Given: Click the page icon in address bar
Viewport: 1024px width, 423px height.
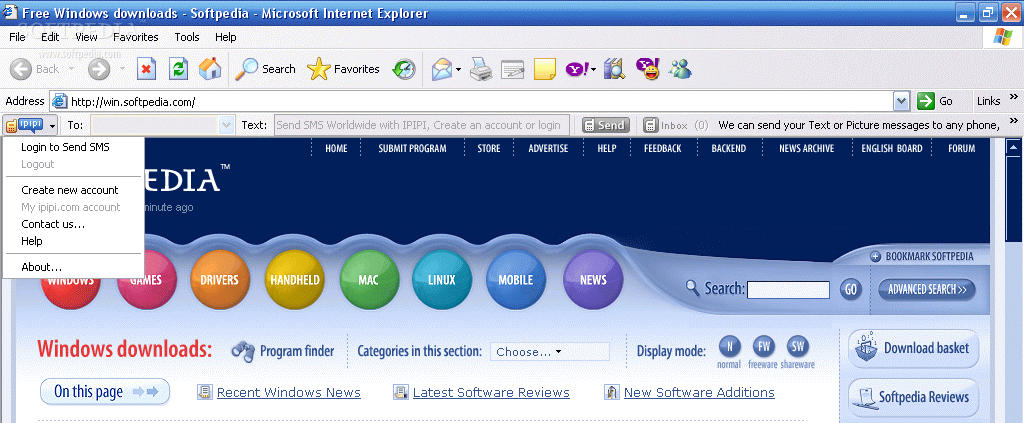Looking at the screenshot, I should tap(60, 101).
